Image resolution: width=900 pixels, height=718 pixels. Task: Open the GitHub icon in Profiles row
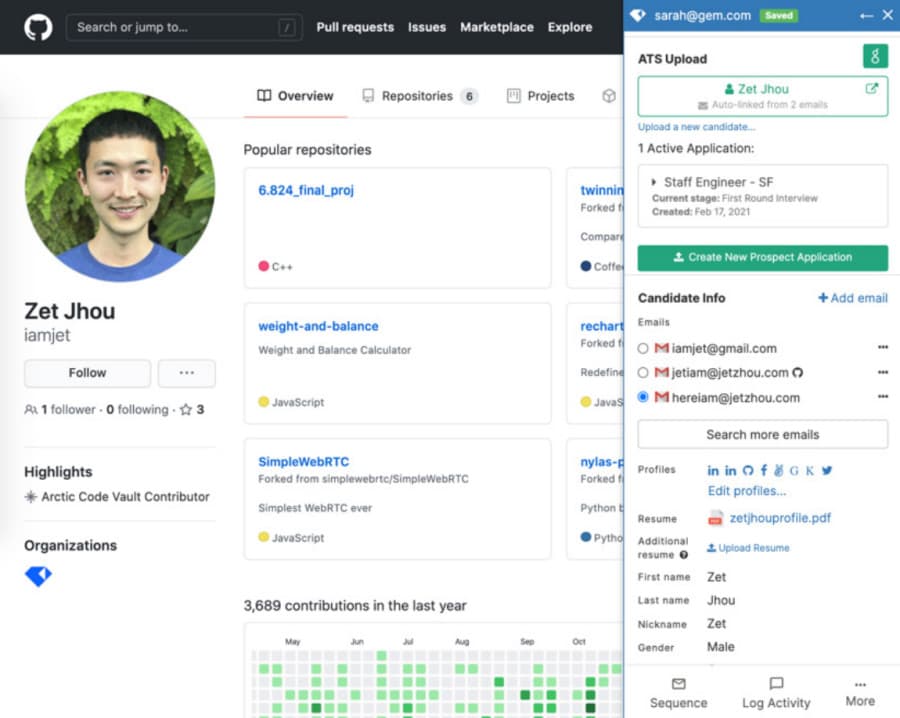pyautogui.click(x=749, y=469)
